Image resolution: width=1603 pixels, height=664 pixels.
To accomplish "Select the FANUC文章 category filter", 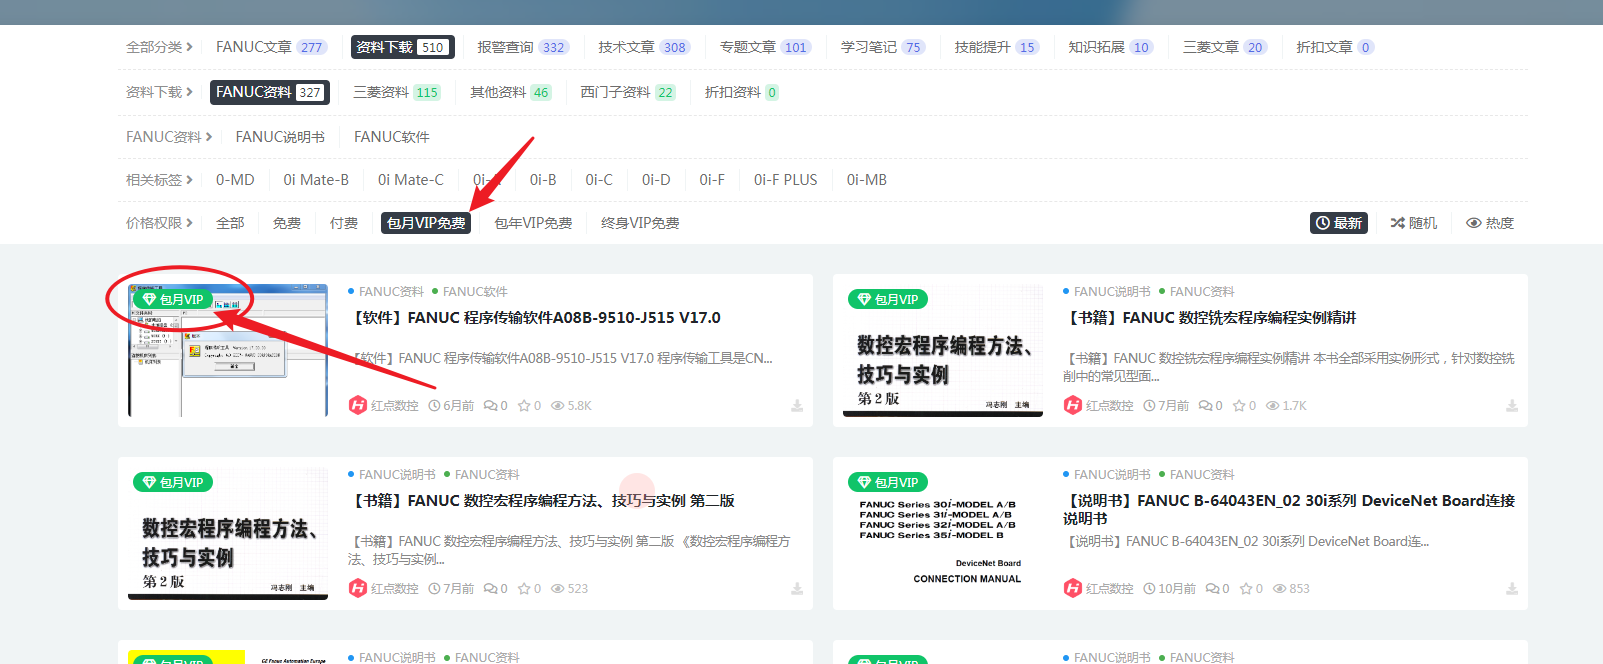I will point(271,47).
